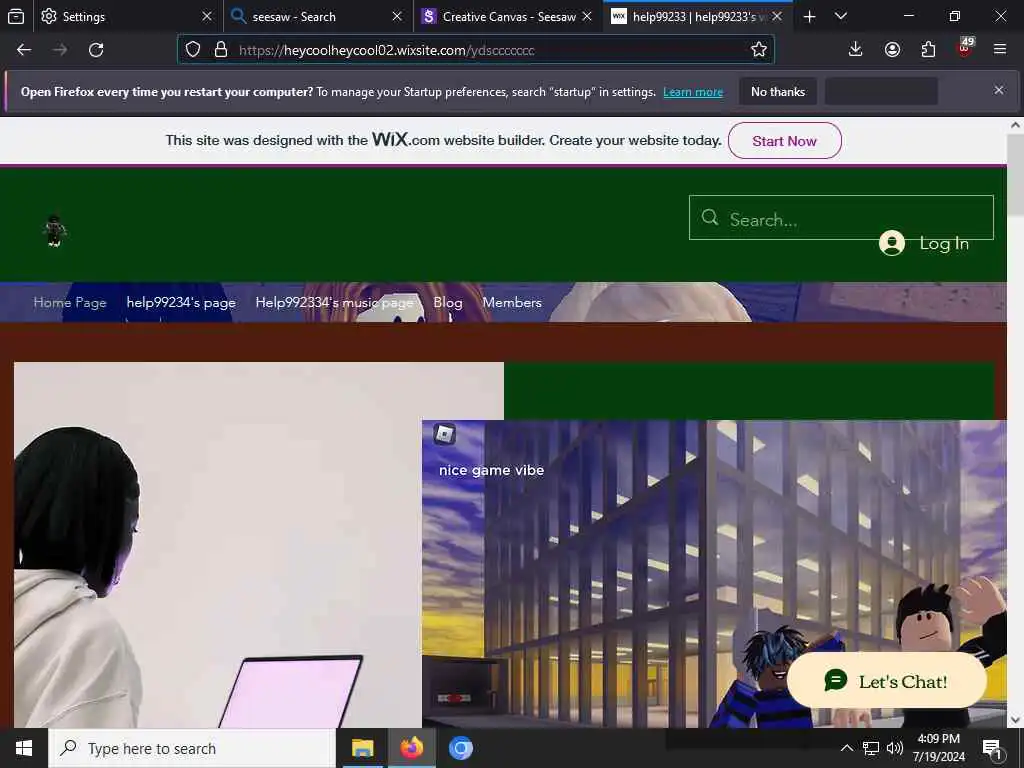Open help99234's page menu item
This screenshot has width=1024, height=768.
click(181, 302)
